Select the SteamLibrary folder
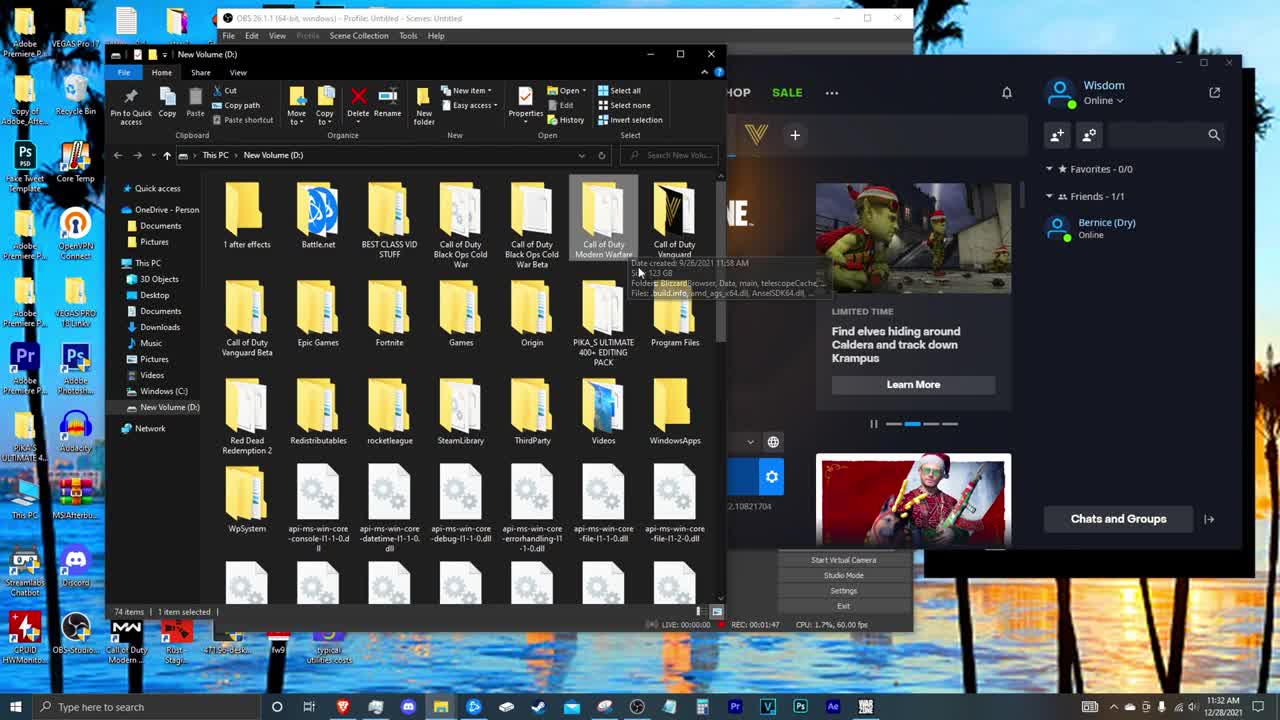Screen dimensions: 1280x720 [460, 412]
